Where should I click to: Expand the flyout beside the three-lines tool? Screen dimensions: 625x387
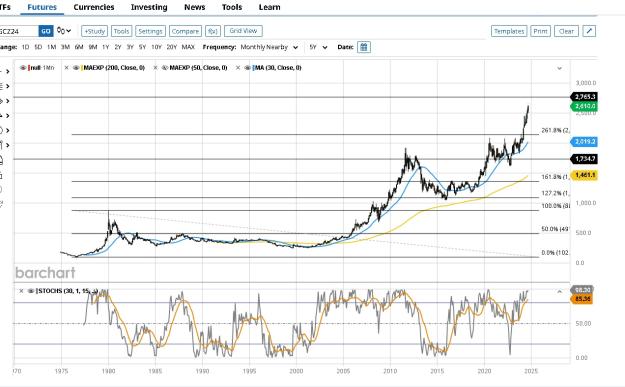click(x=7, y=86)
